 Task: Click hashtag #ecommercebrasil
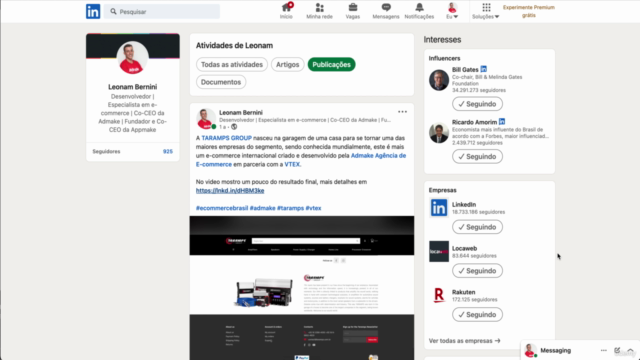pyautogui.click(x=222, y=208)
